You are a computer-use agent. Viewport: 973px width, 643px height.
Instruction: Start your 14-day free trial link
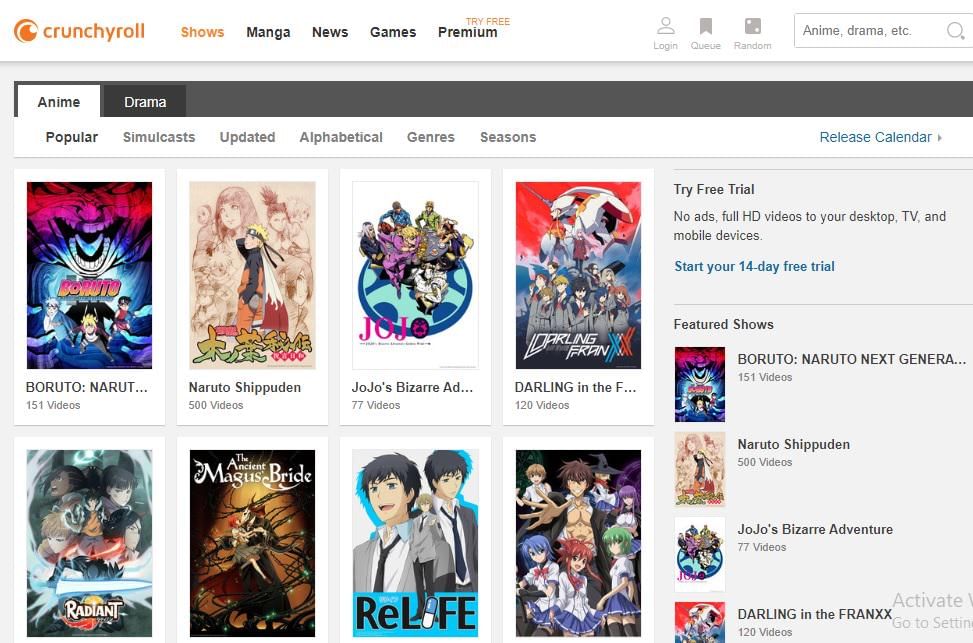(x=754, y=266)
